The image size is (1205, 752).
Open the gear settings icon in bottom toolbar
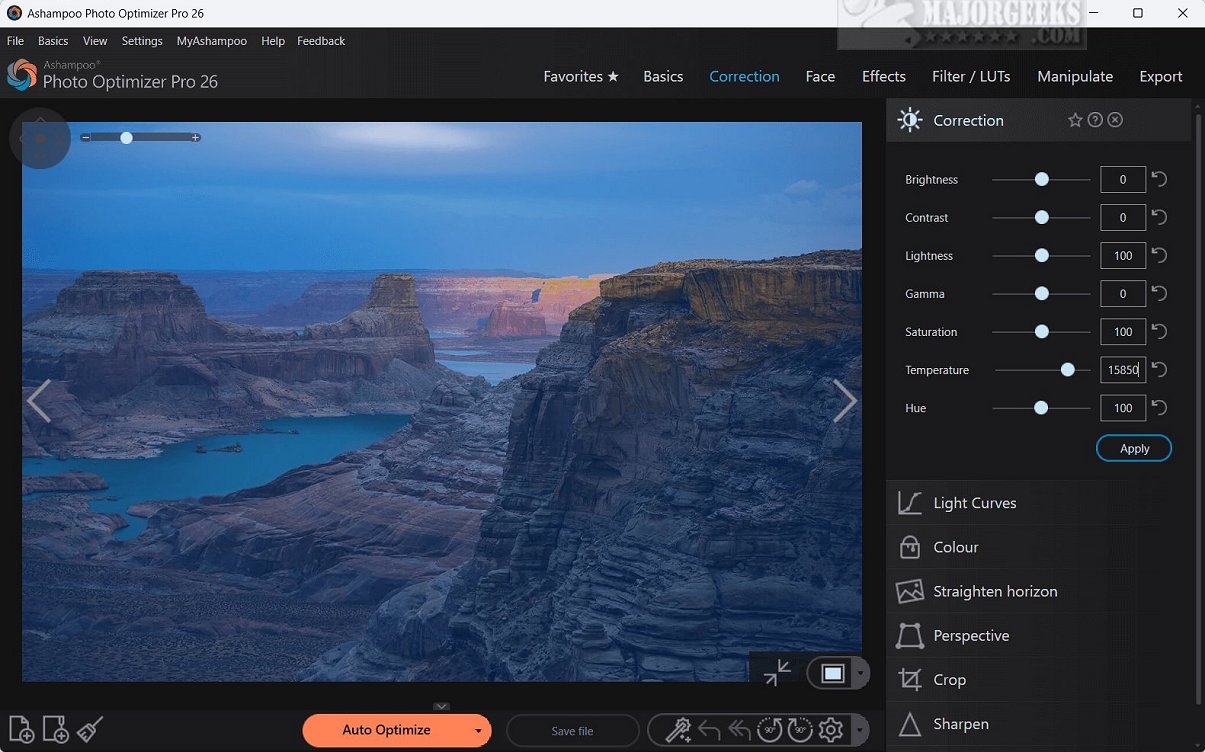[831, 731]
